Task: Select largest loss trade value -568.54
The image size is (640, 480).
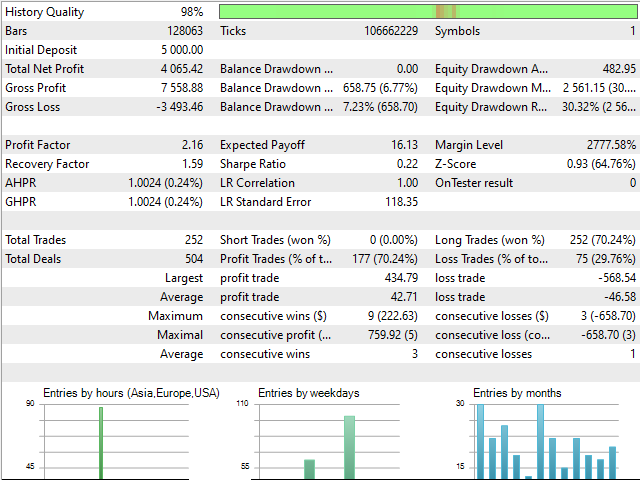Action: point(617,278)
